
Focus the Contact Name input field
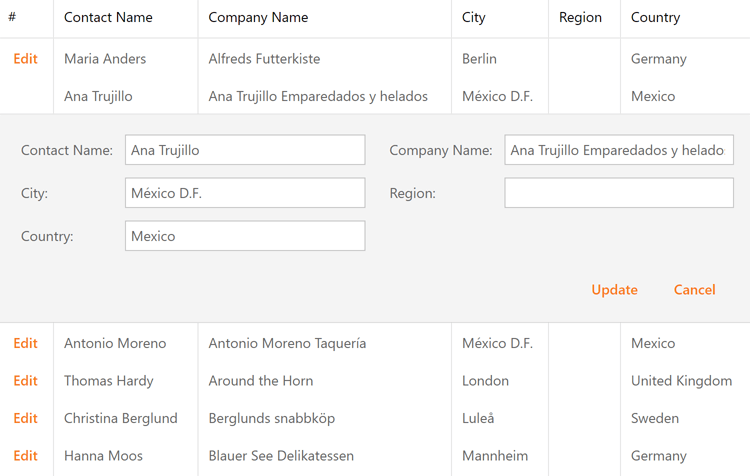(245, 150)
